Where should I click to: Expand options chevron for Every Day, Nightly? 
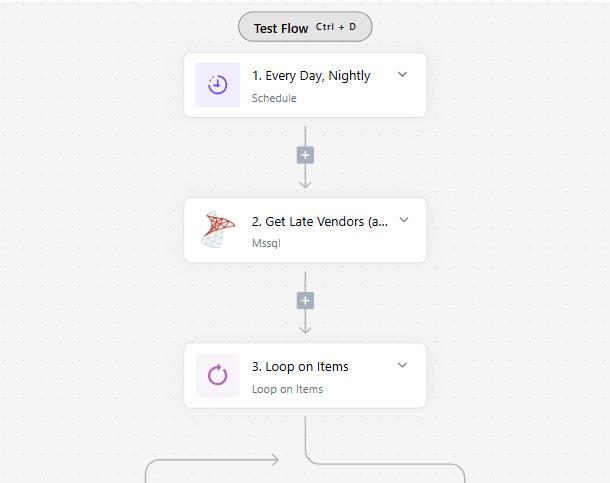coord(402,75)
